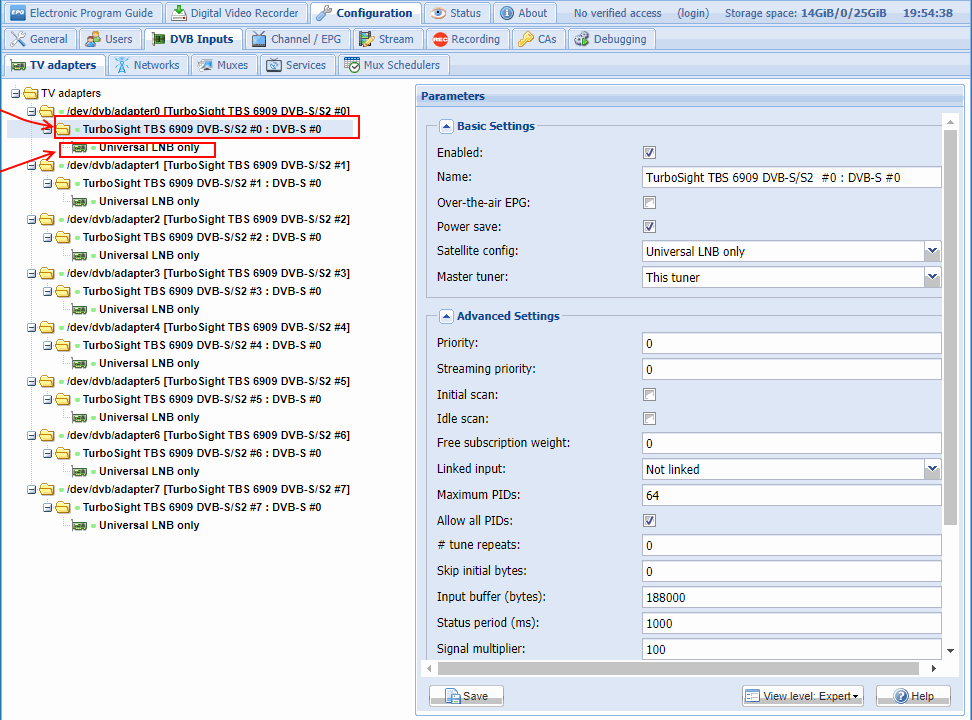Click folder icon of TurboSight #7 : DVB-S #0

(x=63, y=507)
